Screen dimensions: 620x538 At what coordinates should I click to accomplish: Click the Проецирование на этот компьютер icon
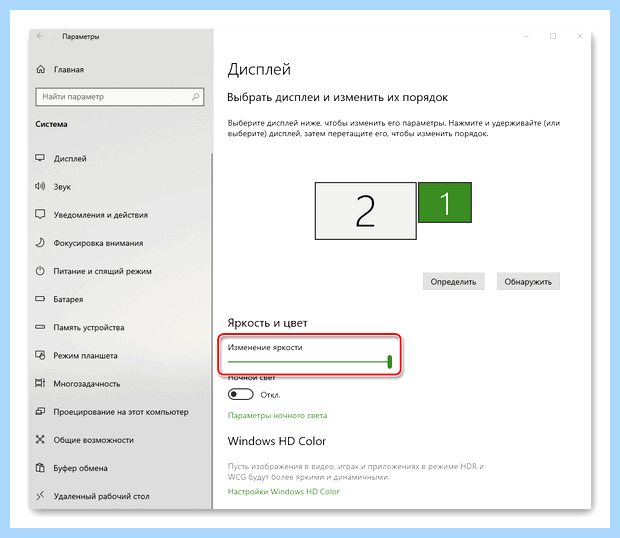click(x=40, y=412)
